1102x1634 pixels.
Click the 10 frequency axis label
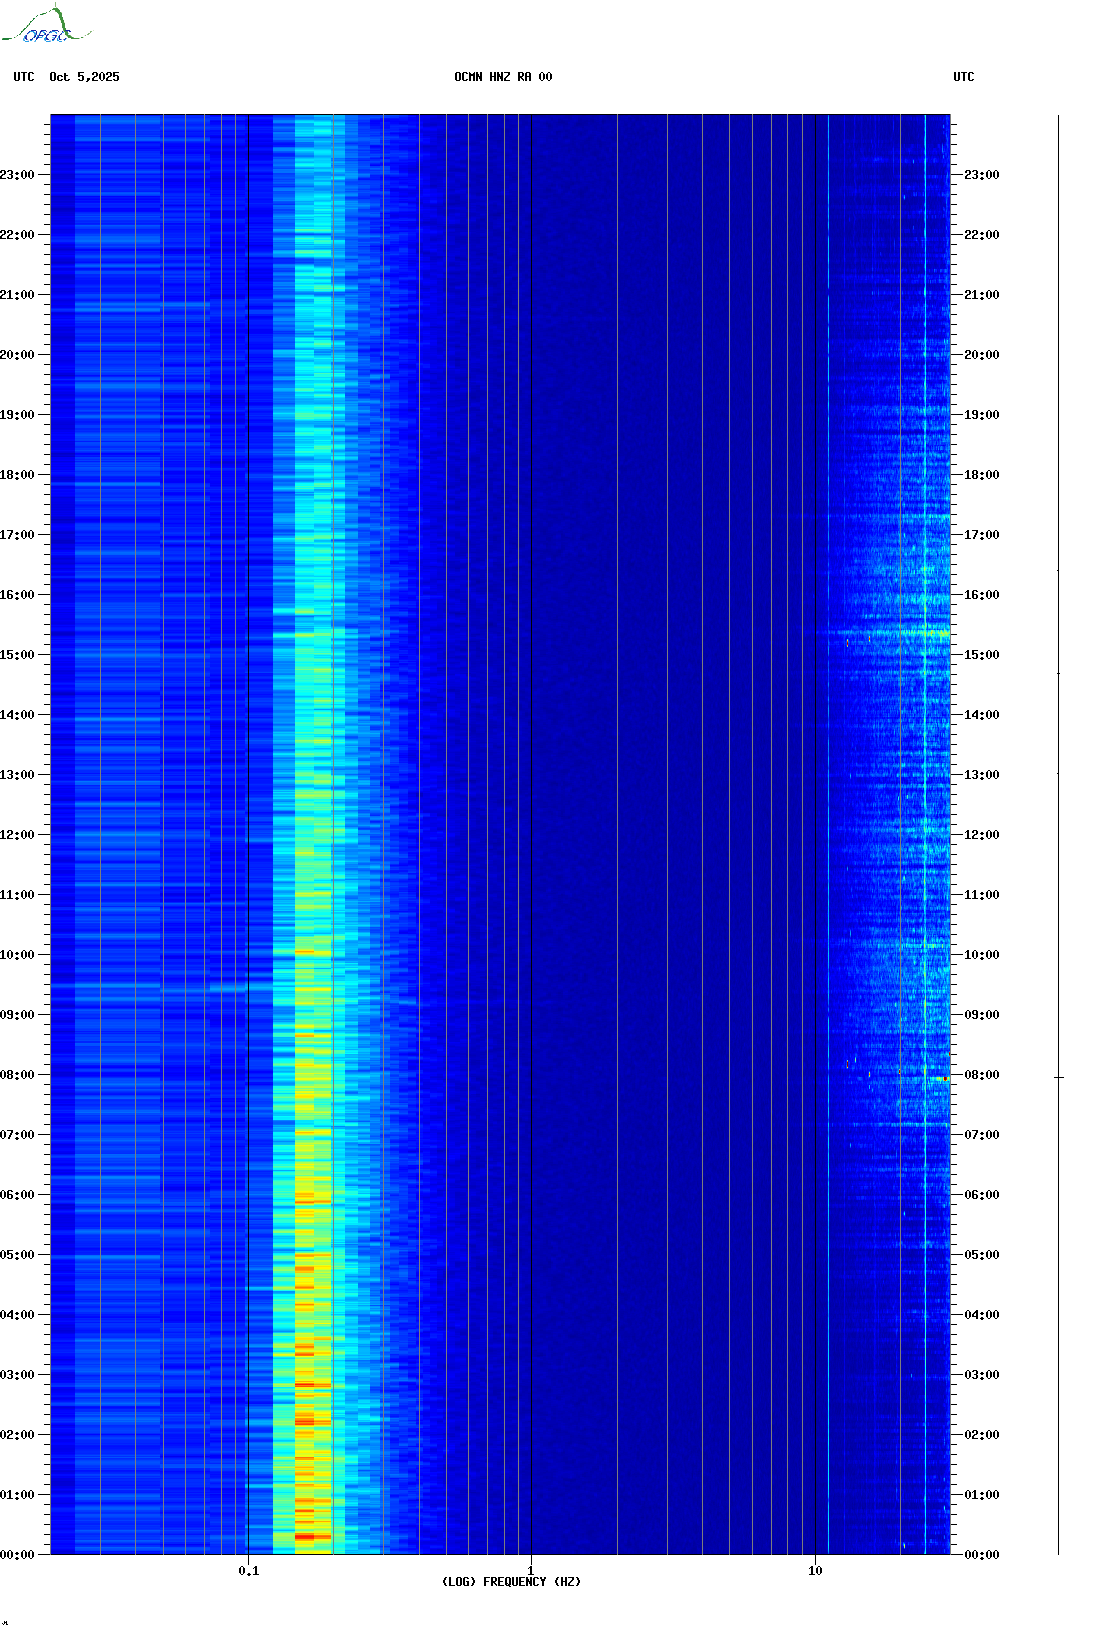click(815, 1571)
